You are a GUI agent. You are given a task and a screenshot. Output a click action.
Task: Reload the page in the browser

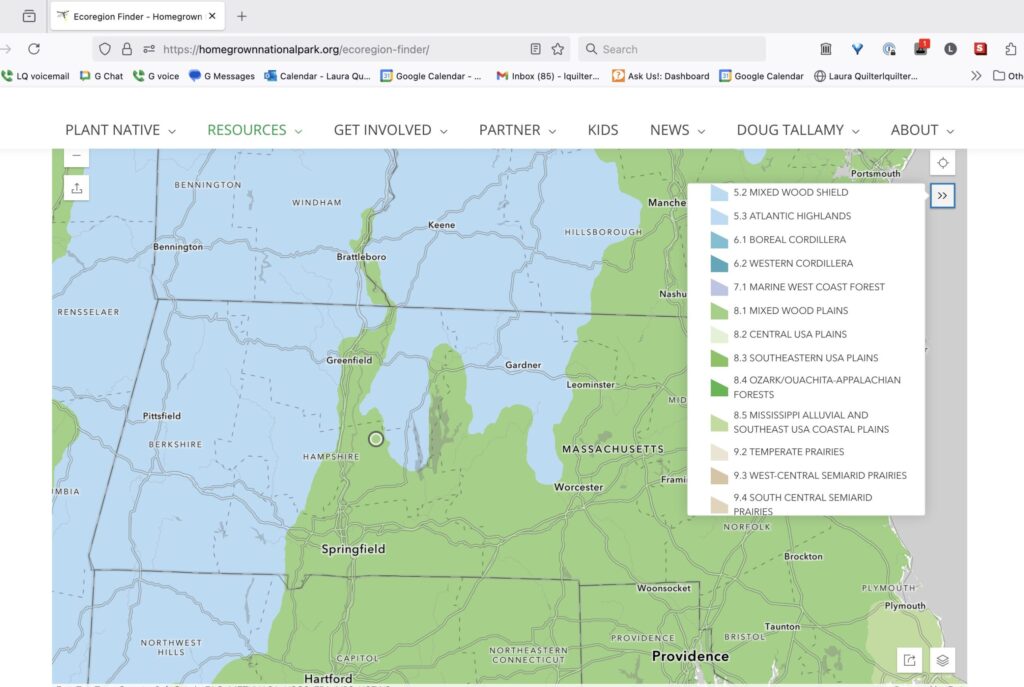click(x=34, y=48)
